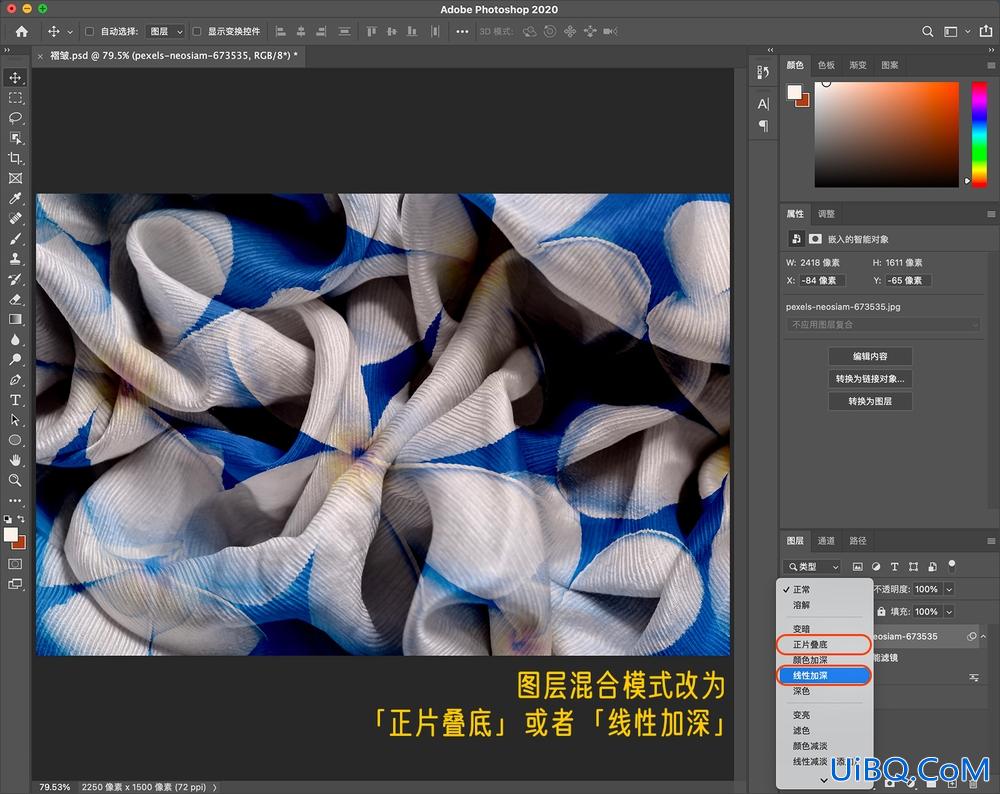
Task: Open the Layers panel flyout menu
Action: click(990, 541)
